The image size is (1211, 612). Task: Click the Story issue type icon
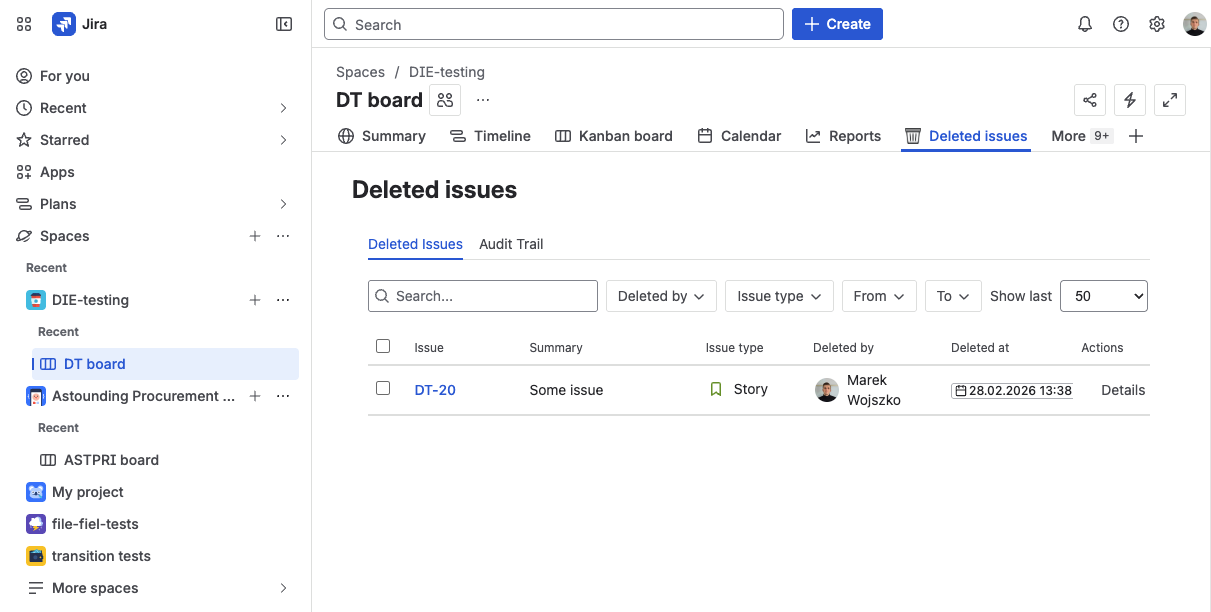click(x=715, y=389)
